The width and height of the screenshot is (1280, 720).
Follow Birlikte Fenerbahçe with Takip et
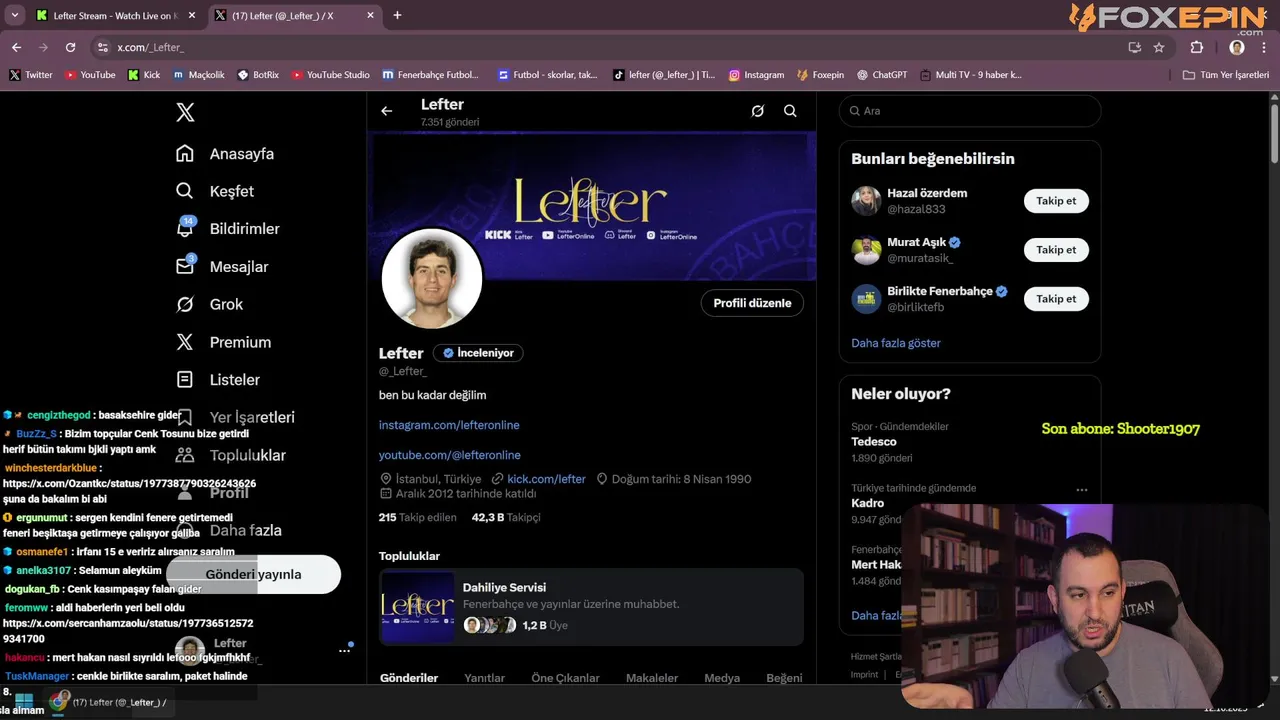click(x=1056, y=299)
